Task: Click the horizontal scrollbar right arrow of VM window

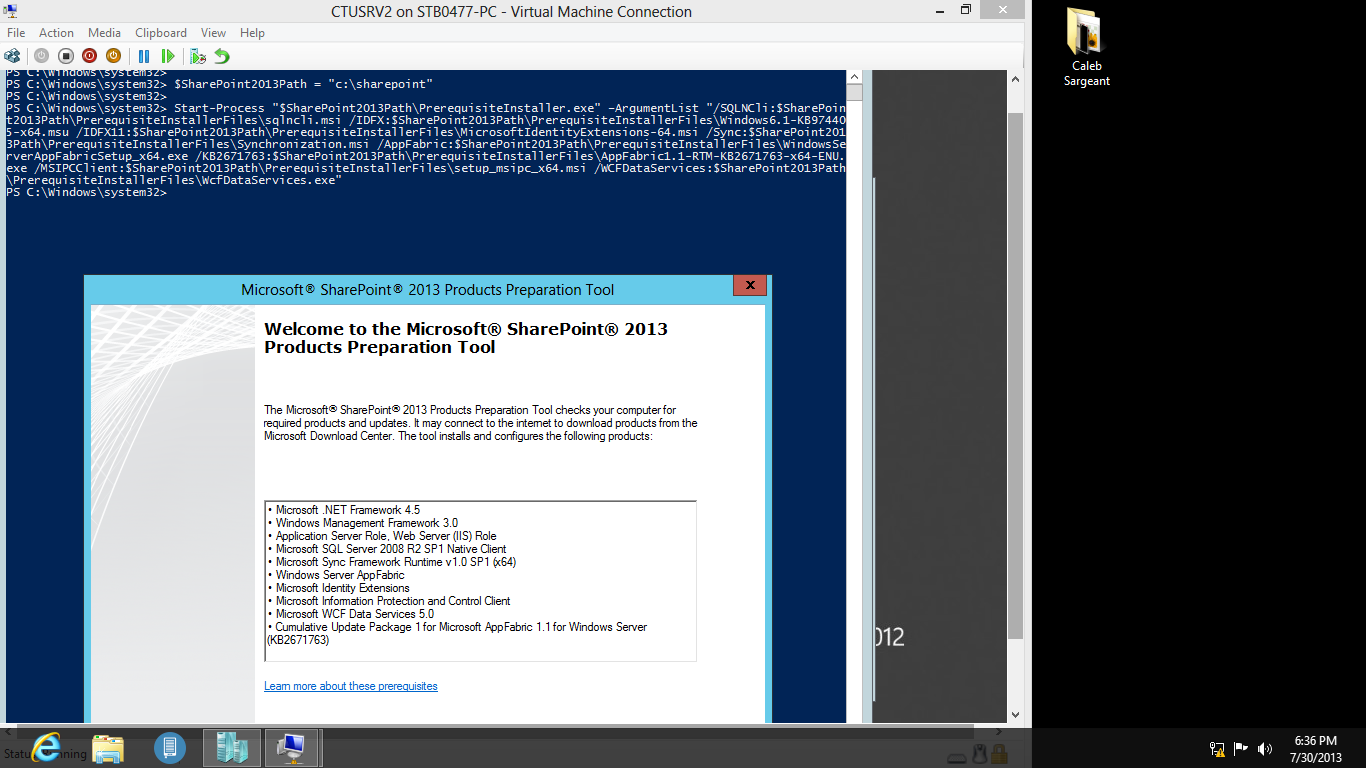Action: [1000, 732]
